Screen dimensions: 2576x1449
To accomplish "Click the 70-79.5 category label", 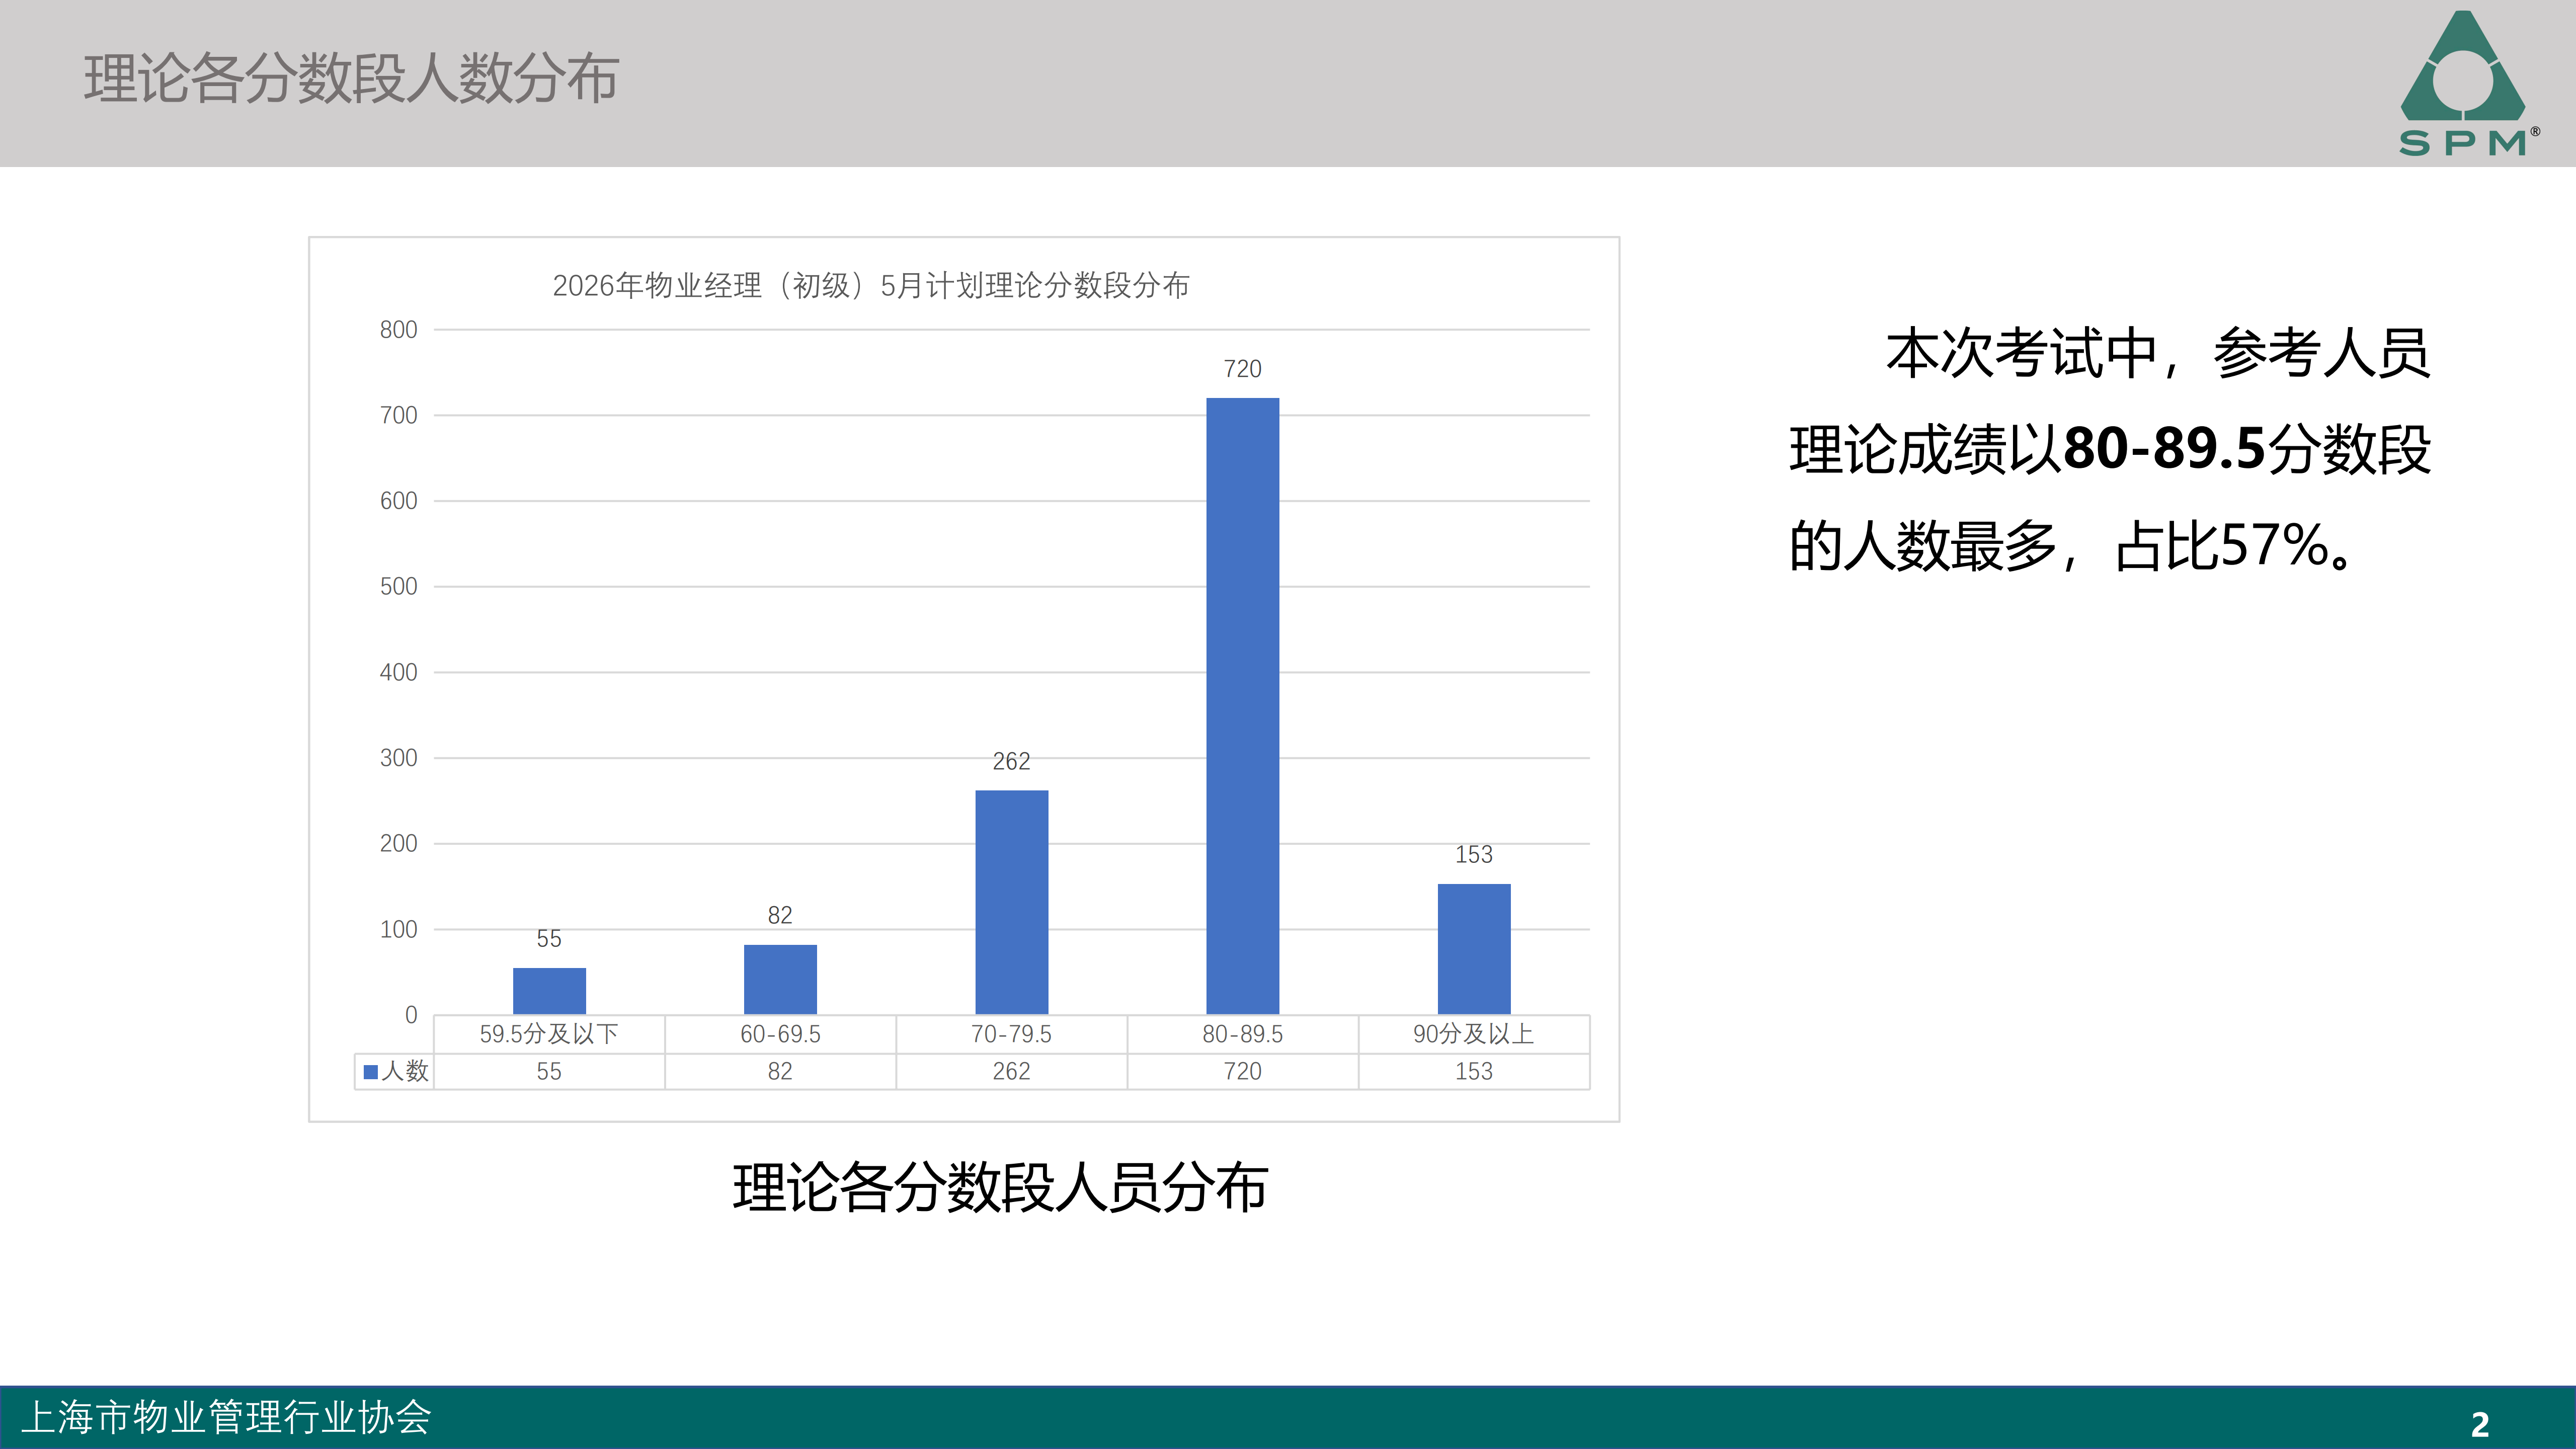I will click(1011, 1034).
